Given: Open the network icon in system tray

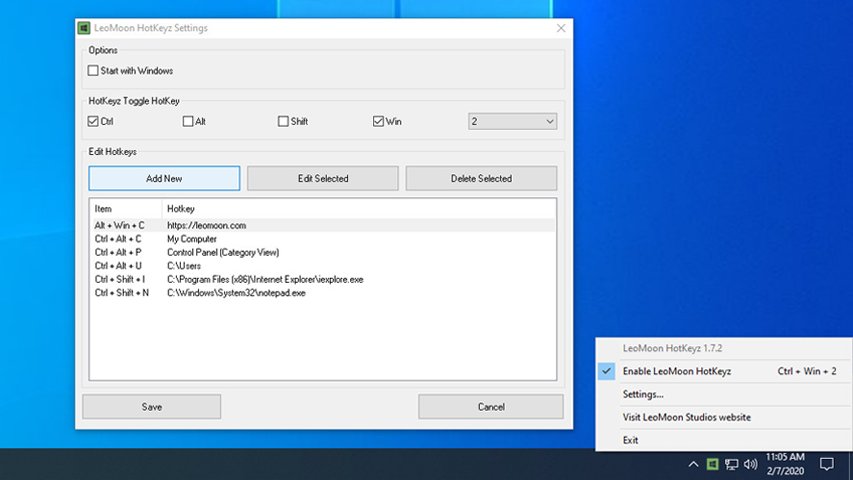Looking at the screenshot, I should tap(732, 464).
